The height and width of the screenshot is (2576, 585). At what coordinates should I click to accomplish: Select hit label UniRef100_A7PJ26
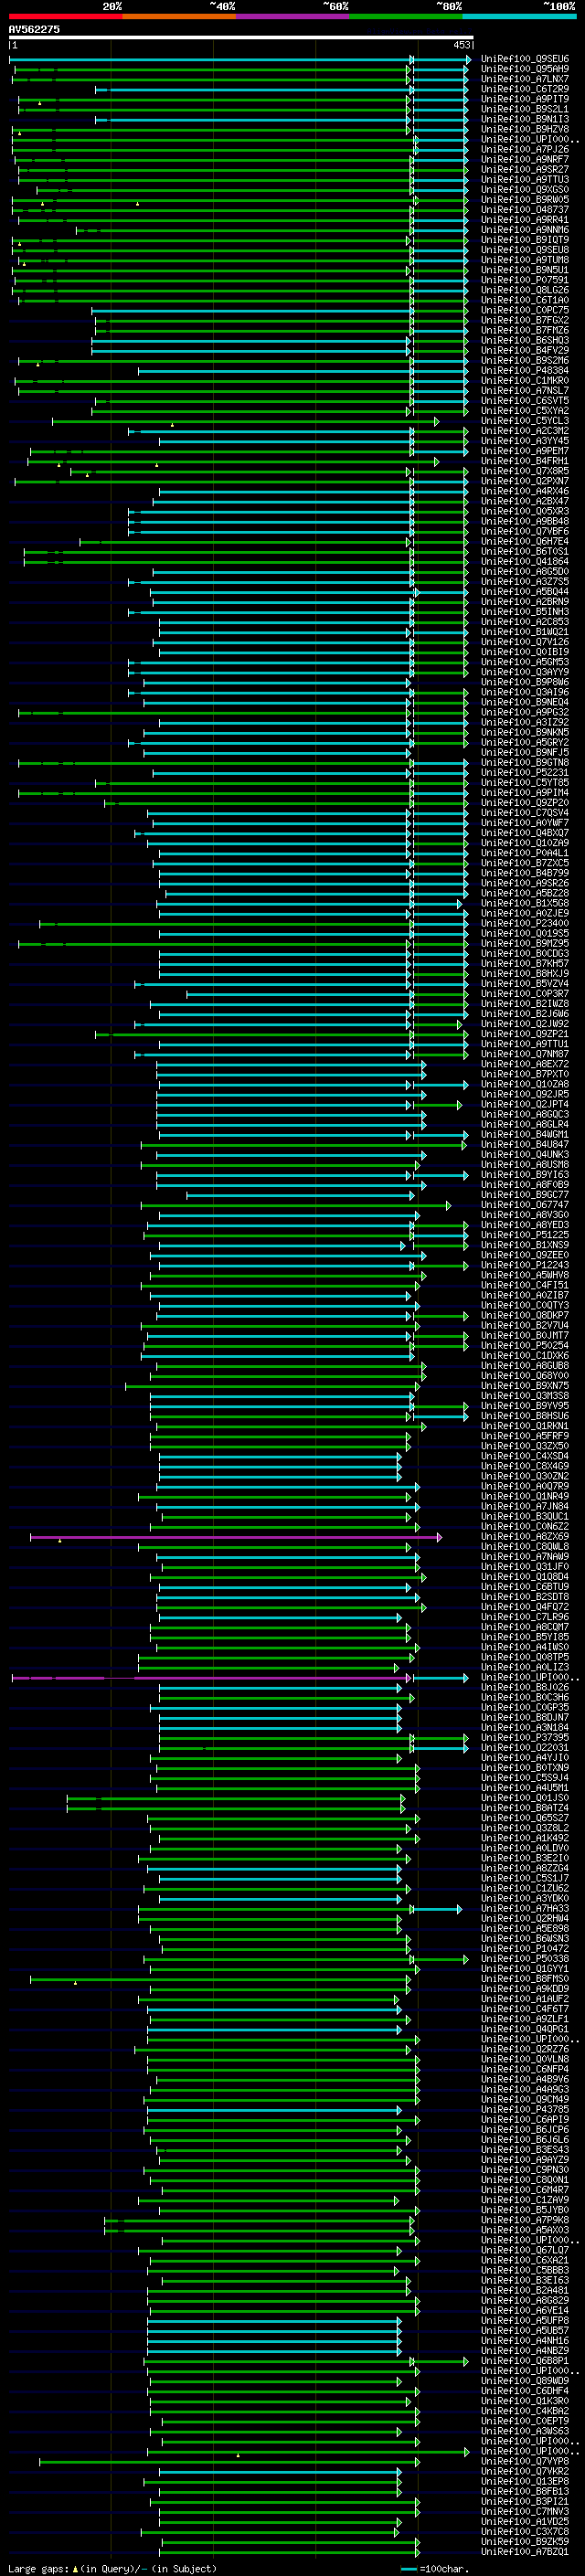525,150
